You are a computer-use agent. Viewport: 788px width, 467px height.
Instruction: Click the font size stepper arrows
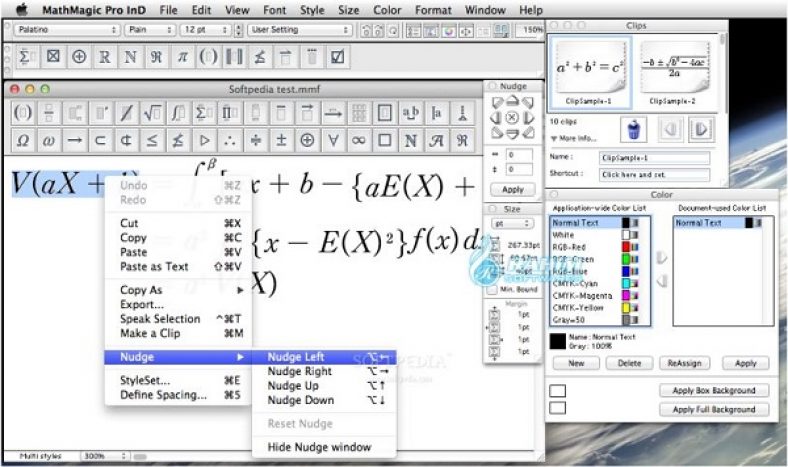(x=239, y=30)
